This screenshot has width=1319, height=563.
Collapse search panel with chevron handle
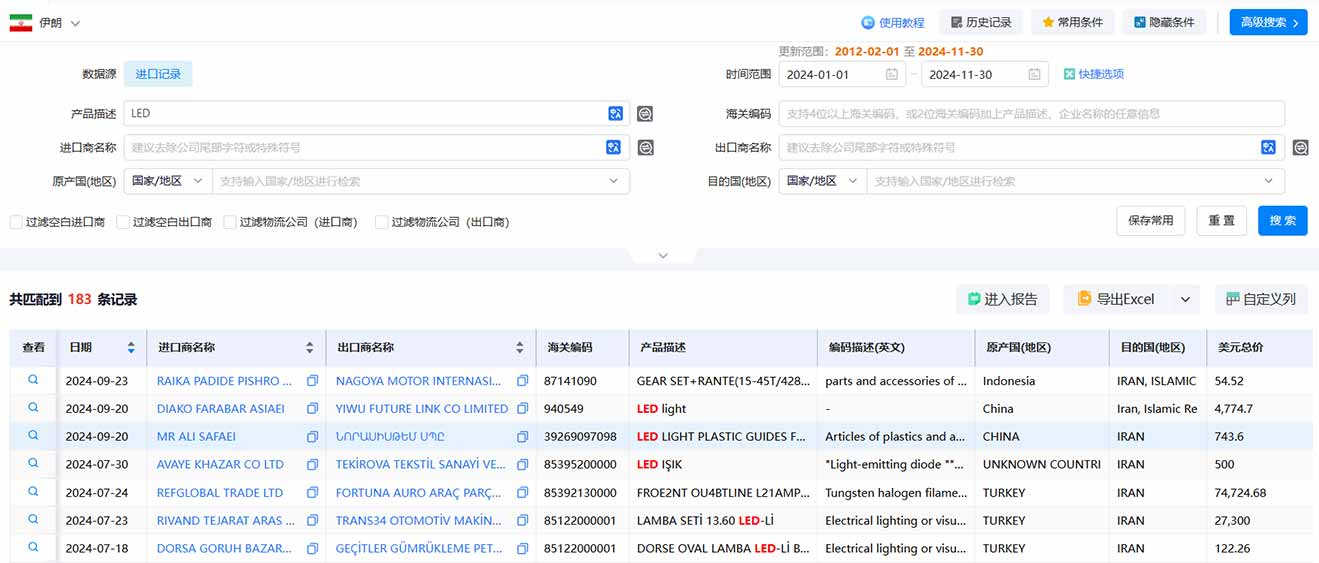tap(662, 256)
